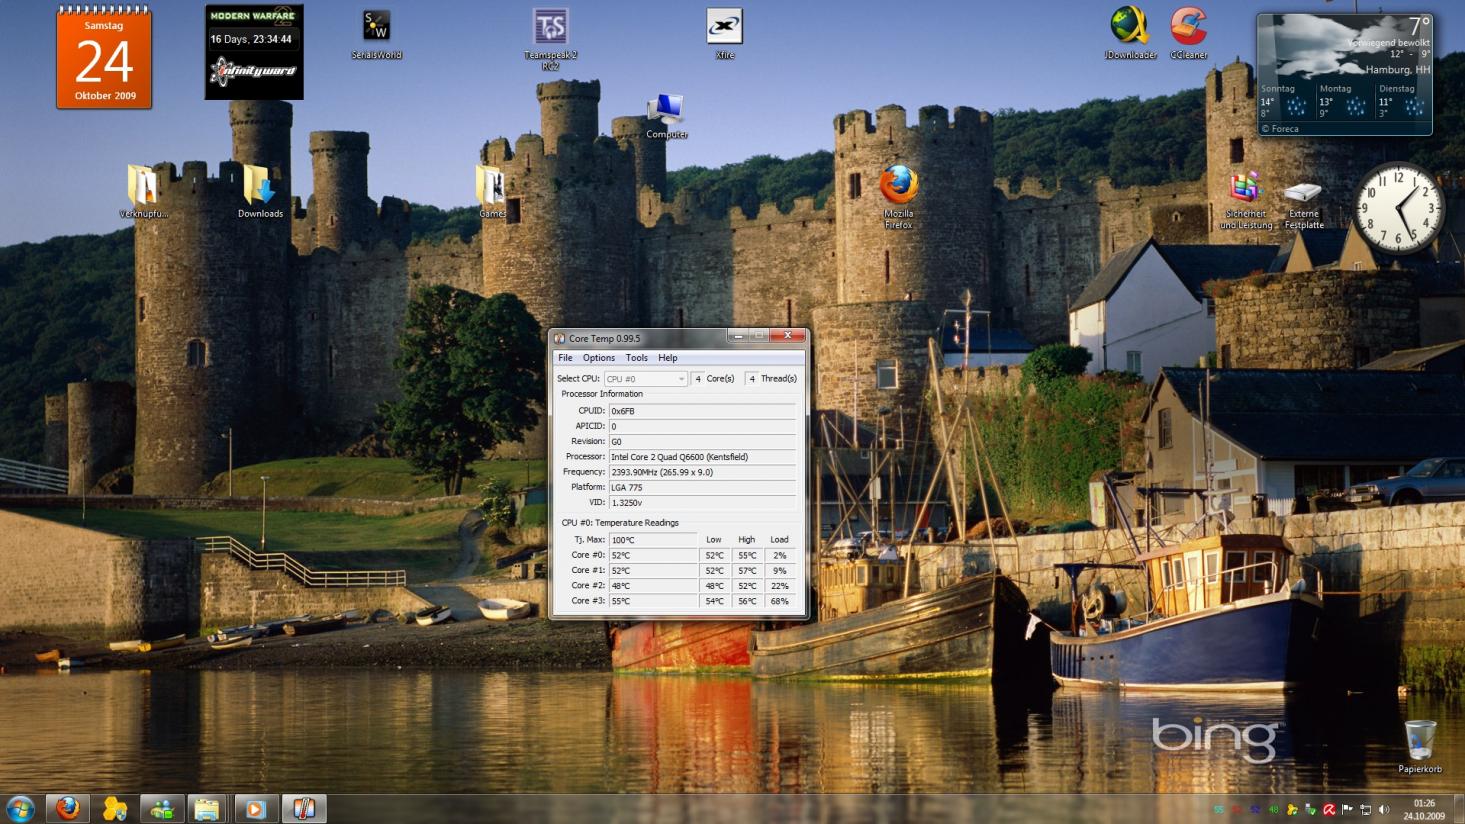Screen dimensions: 1465x824
Task: Click the analog clock gadget
Action: pyautogui.click(x=1398, y=207)
